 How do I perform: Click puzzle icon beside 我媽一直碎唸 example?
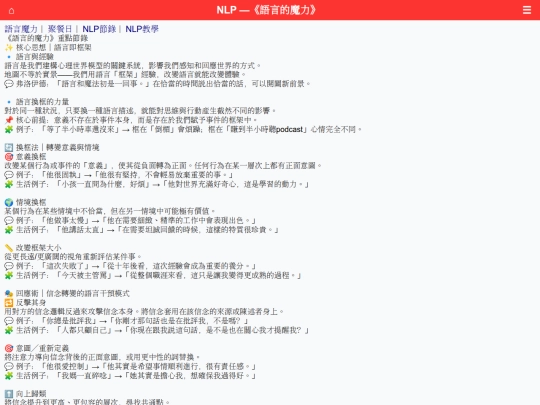click(9, 376)
